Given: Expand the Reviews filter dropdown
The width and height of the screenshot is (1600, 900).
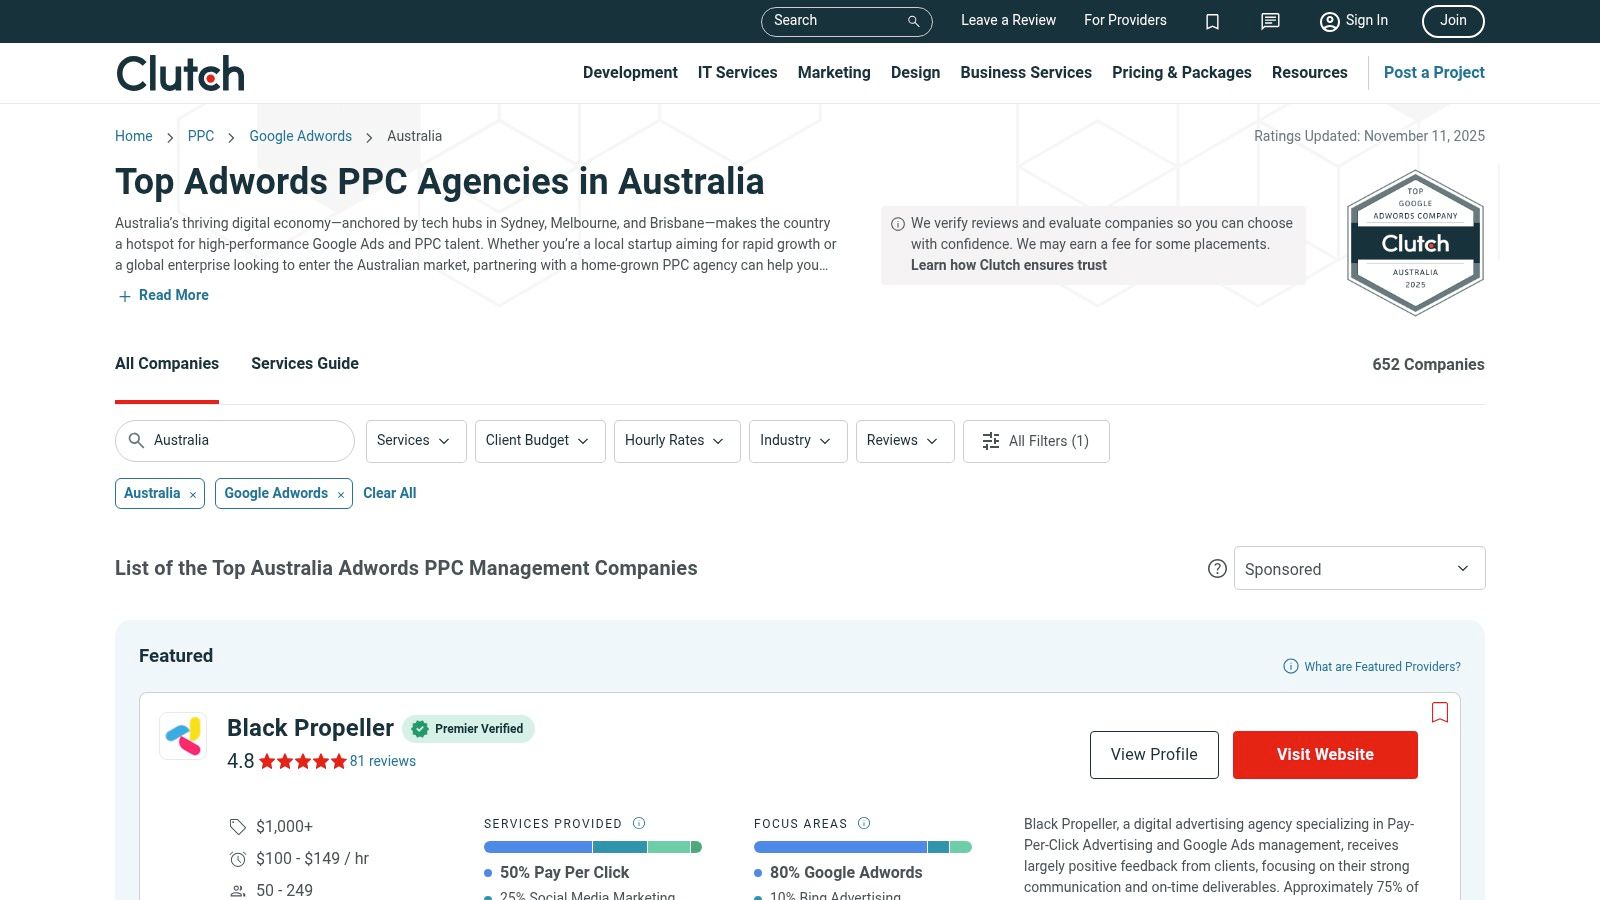Looking at the screenshot, I should [x=905, y=441].
